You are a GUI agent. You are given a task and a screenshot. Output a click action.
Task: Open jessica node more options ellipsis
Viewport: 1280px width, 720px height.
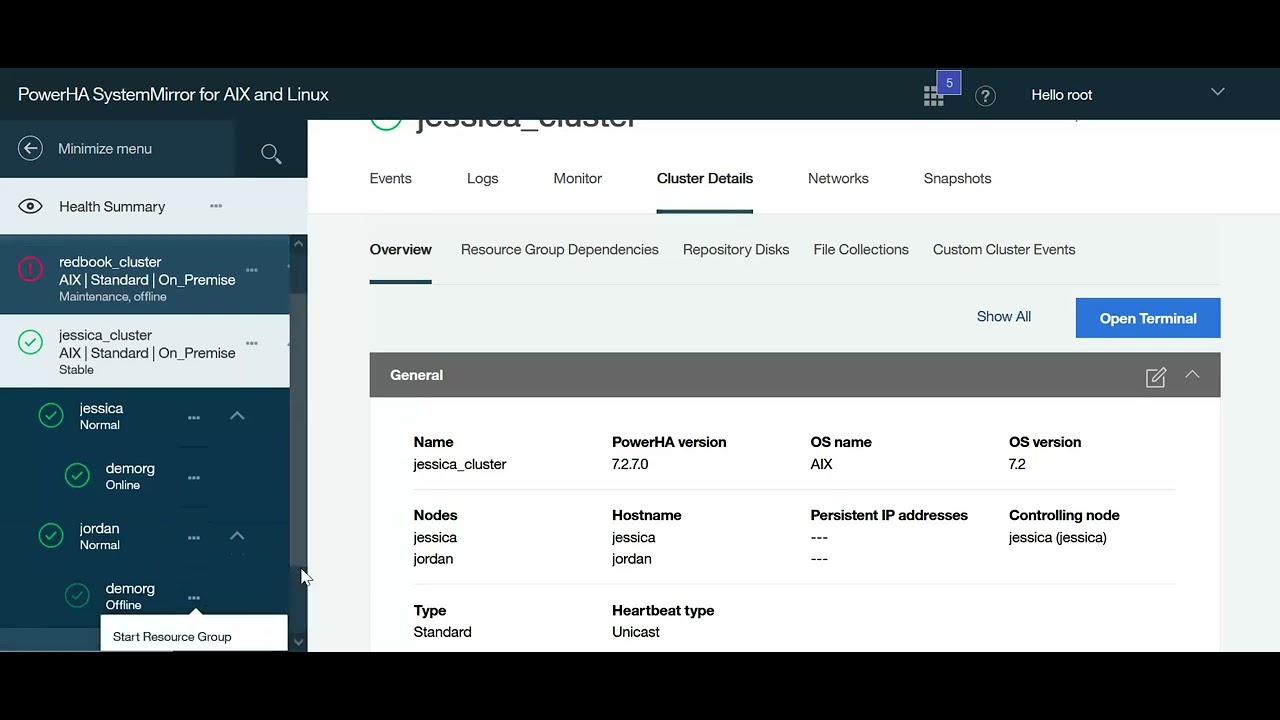[x=194, y=417]
